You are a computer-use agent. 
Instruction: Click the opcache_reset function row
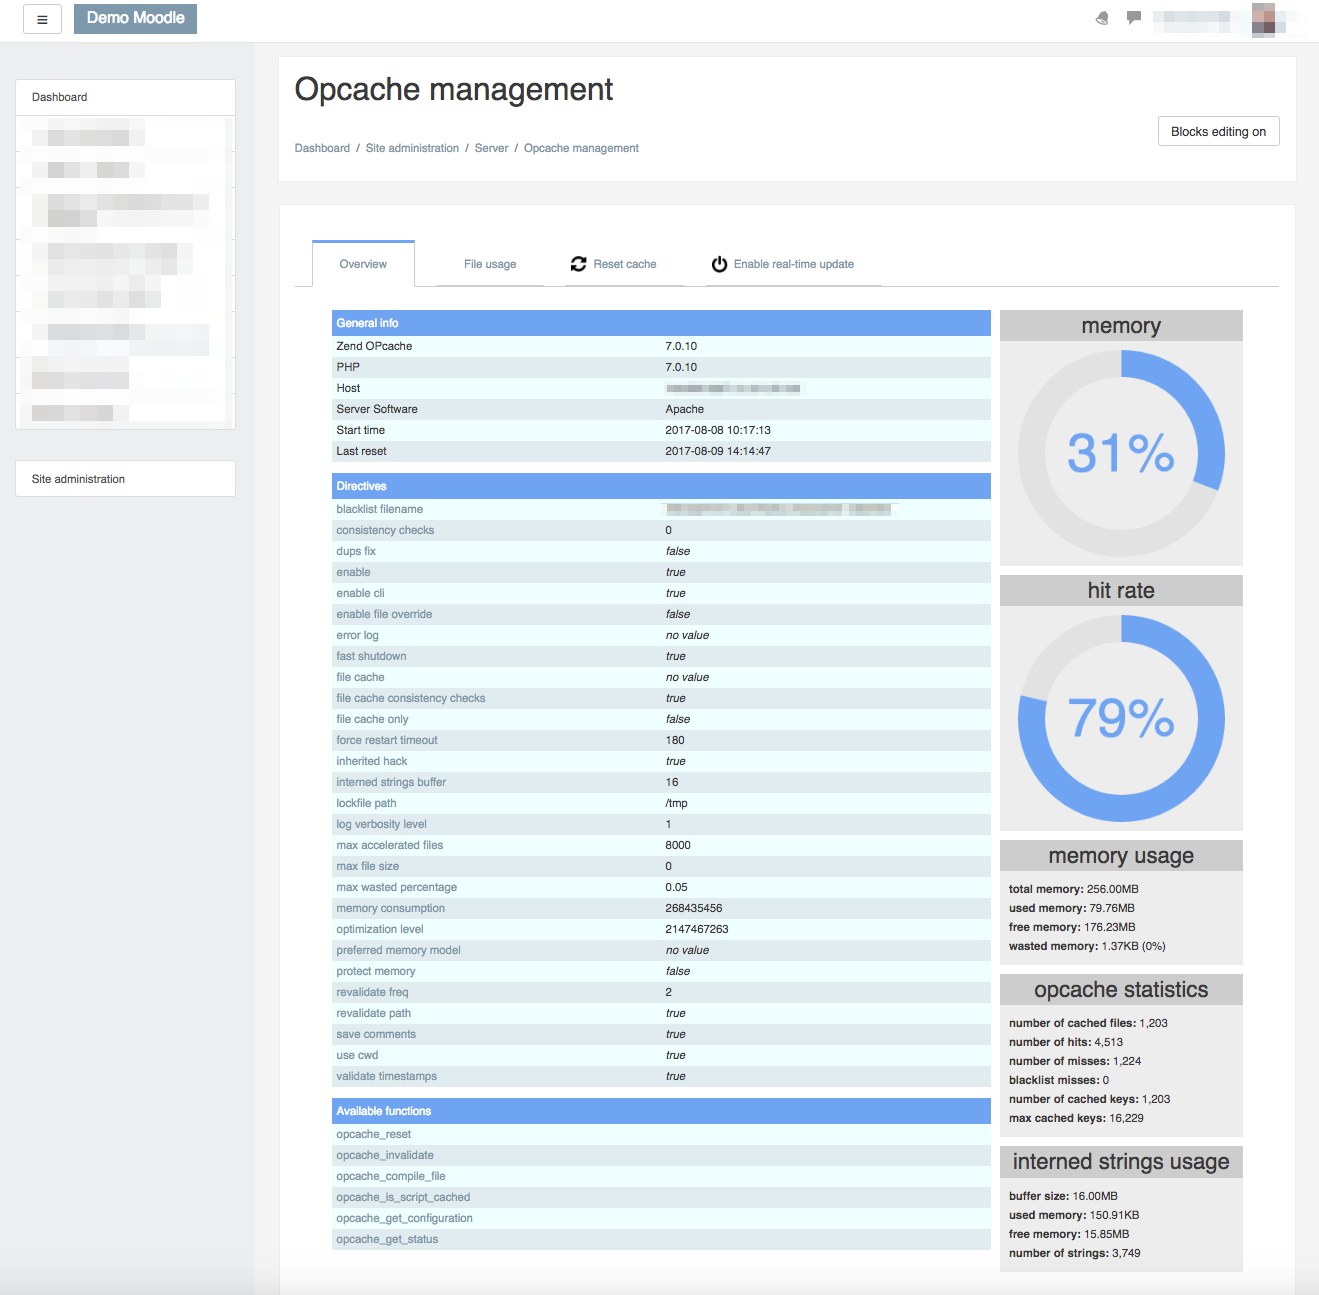[x=661, y=1134]
